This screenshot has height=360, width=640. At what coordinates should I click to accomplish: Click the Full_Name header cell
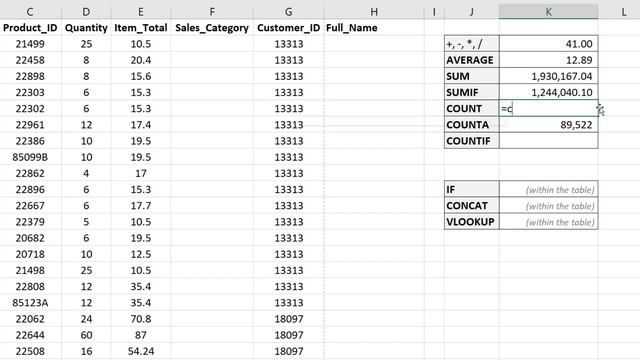[x=374, y=28]
